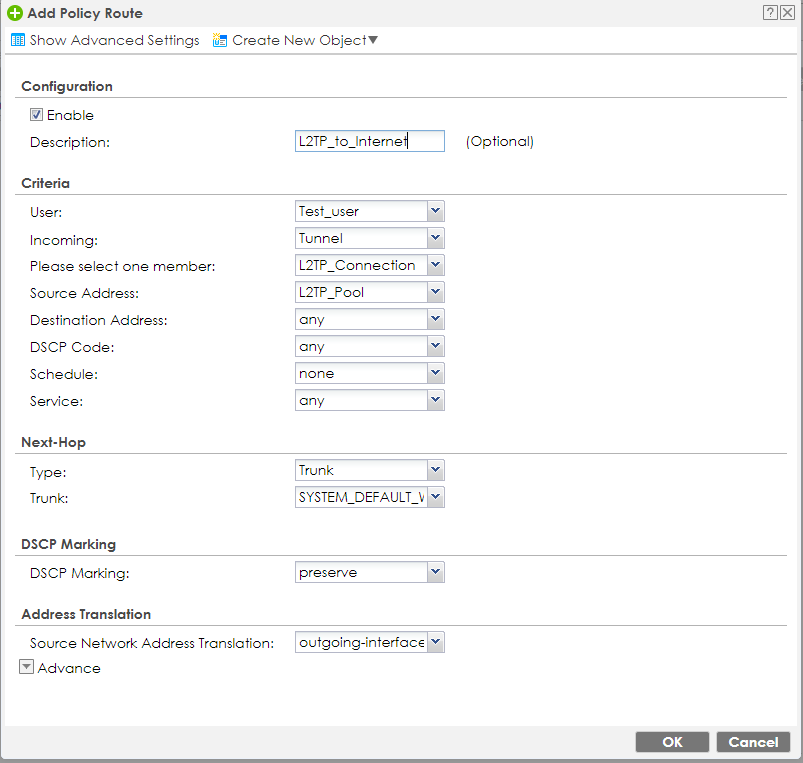Open the Incoming interface dropdown

click(434, 238)
